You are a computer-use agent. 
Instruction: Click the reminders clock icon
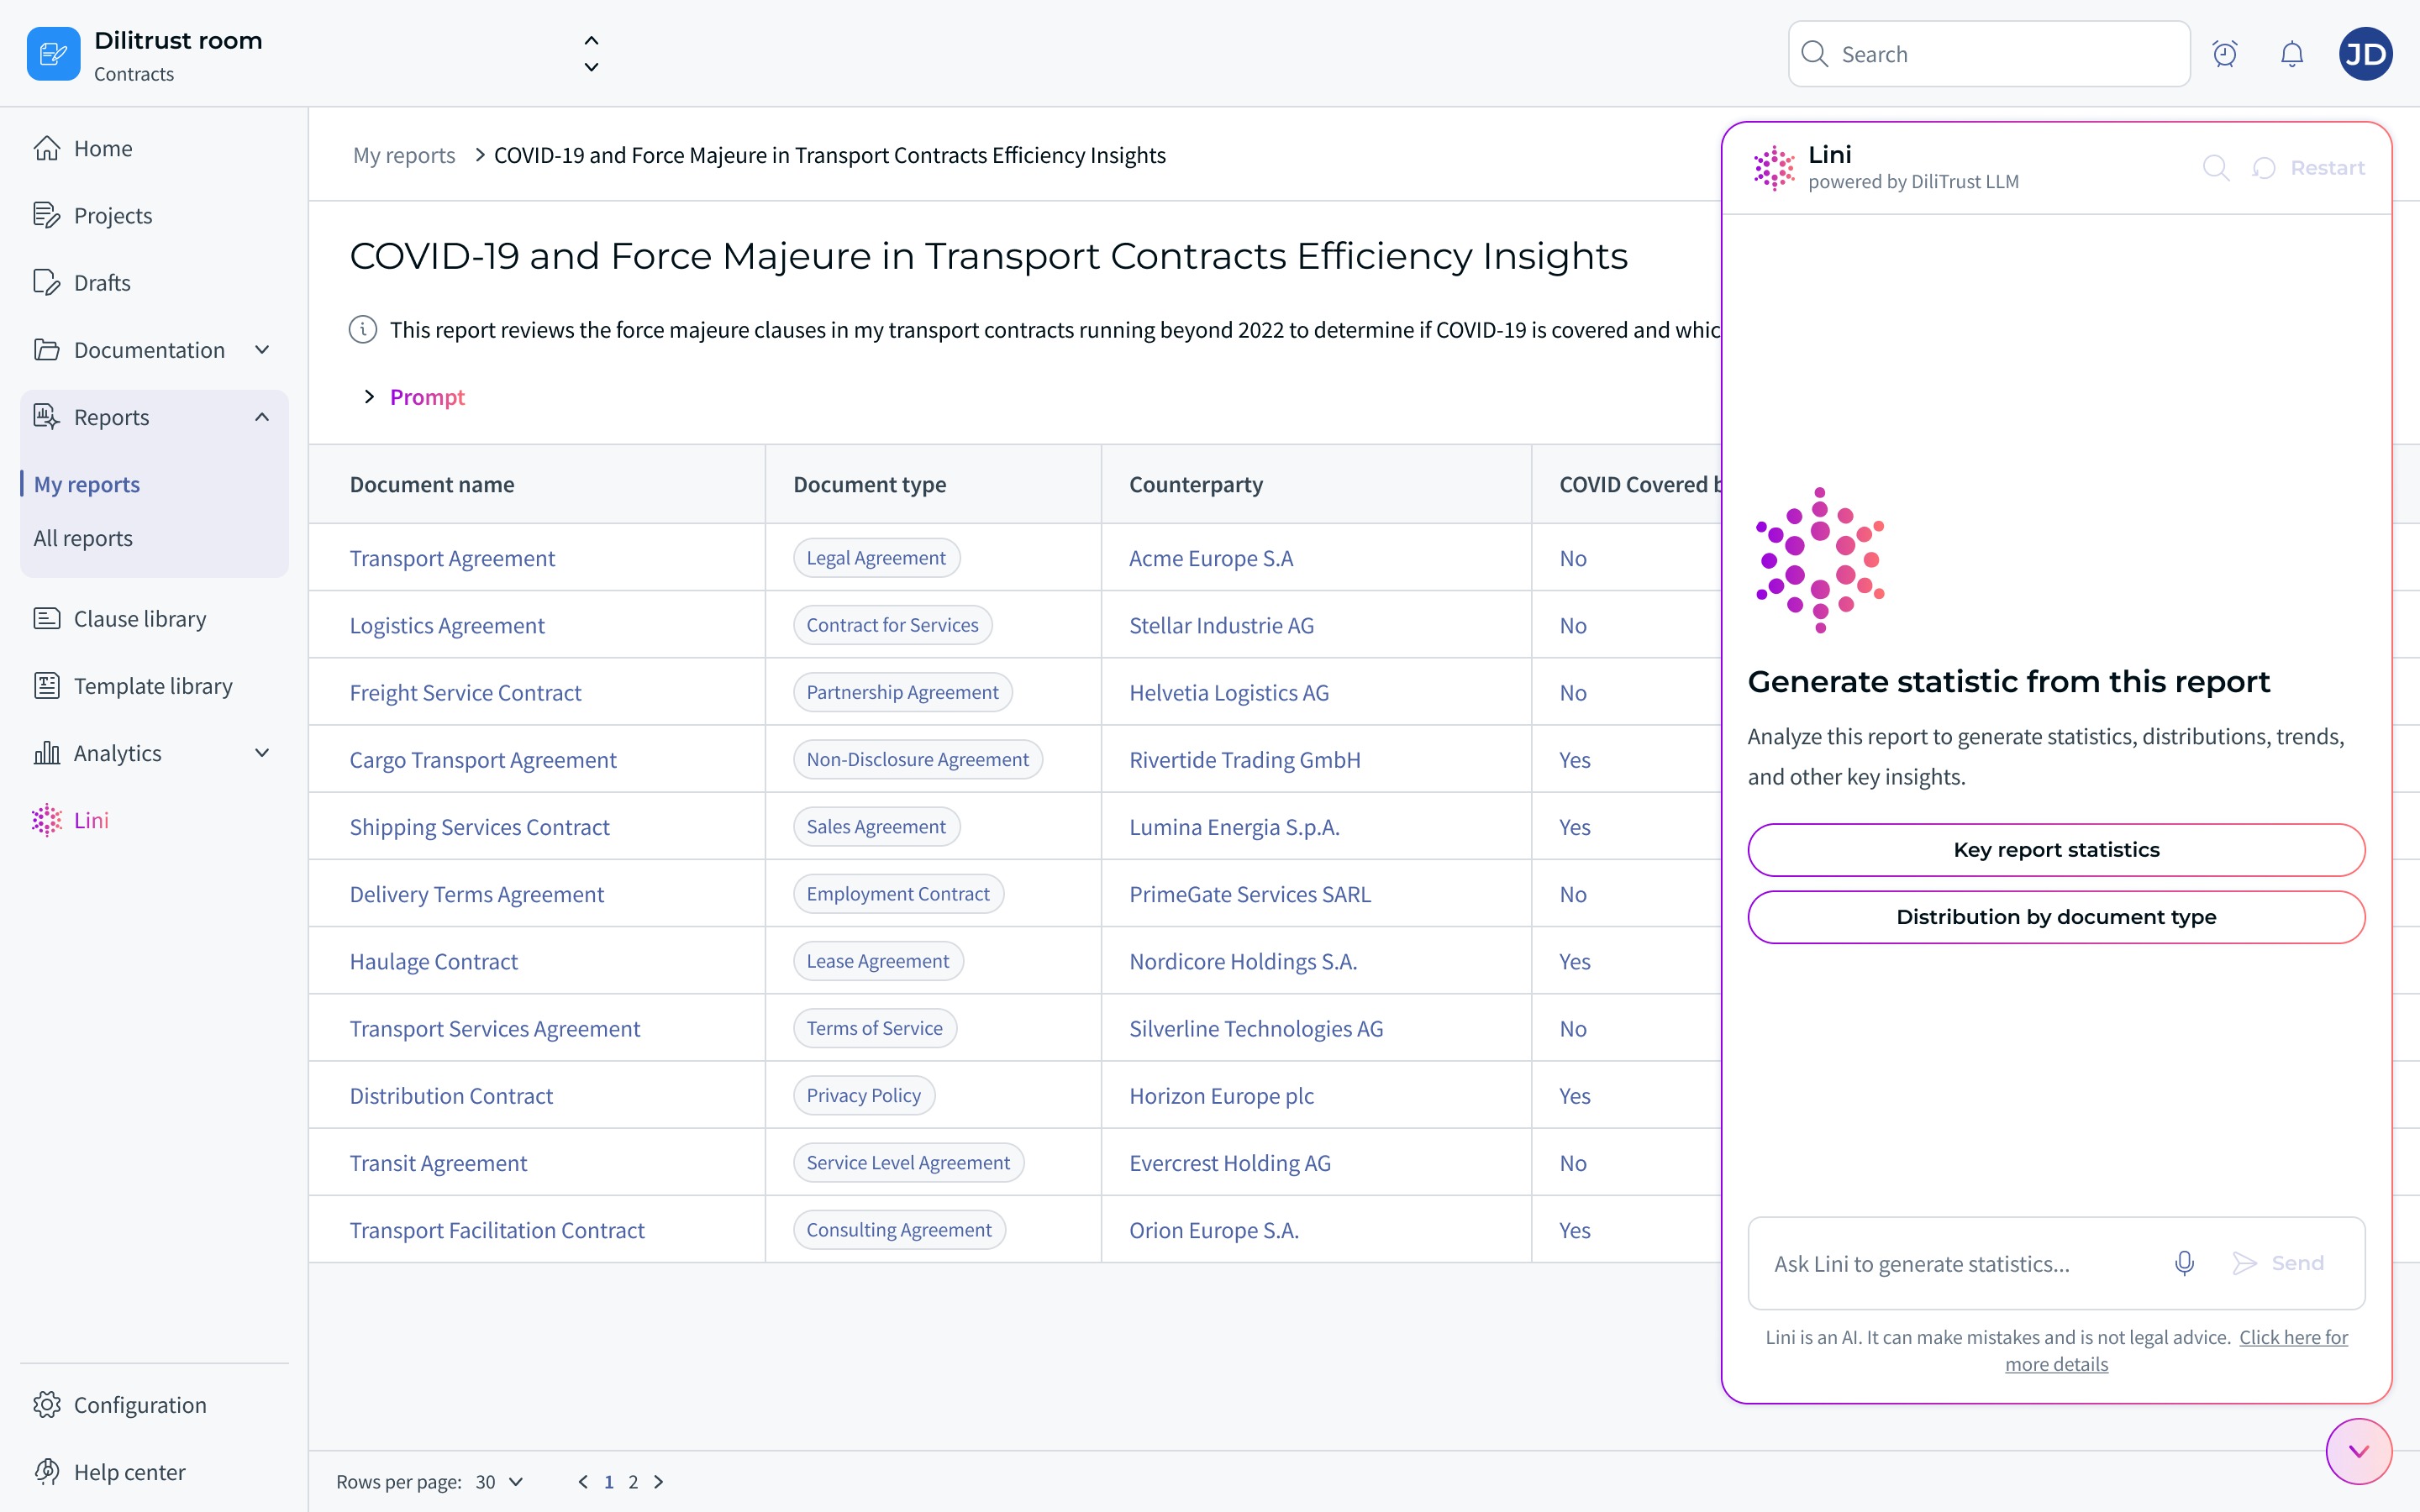pyautogui.click(x=2225, y=54)
